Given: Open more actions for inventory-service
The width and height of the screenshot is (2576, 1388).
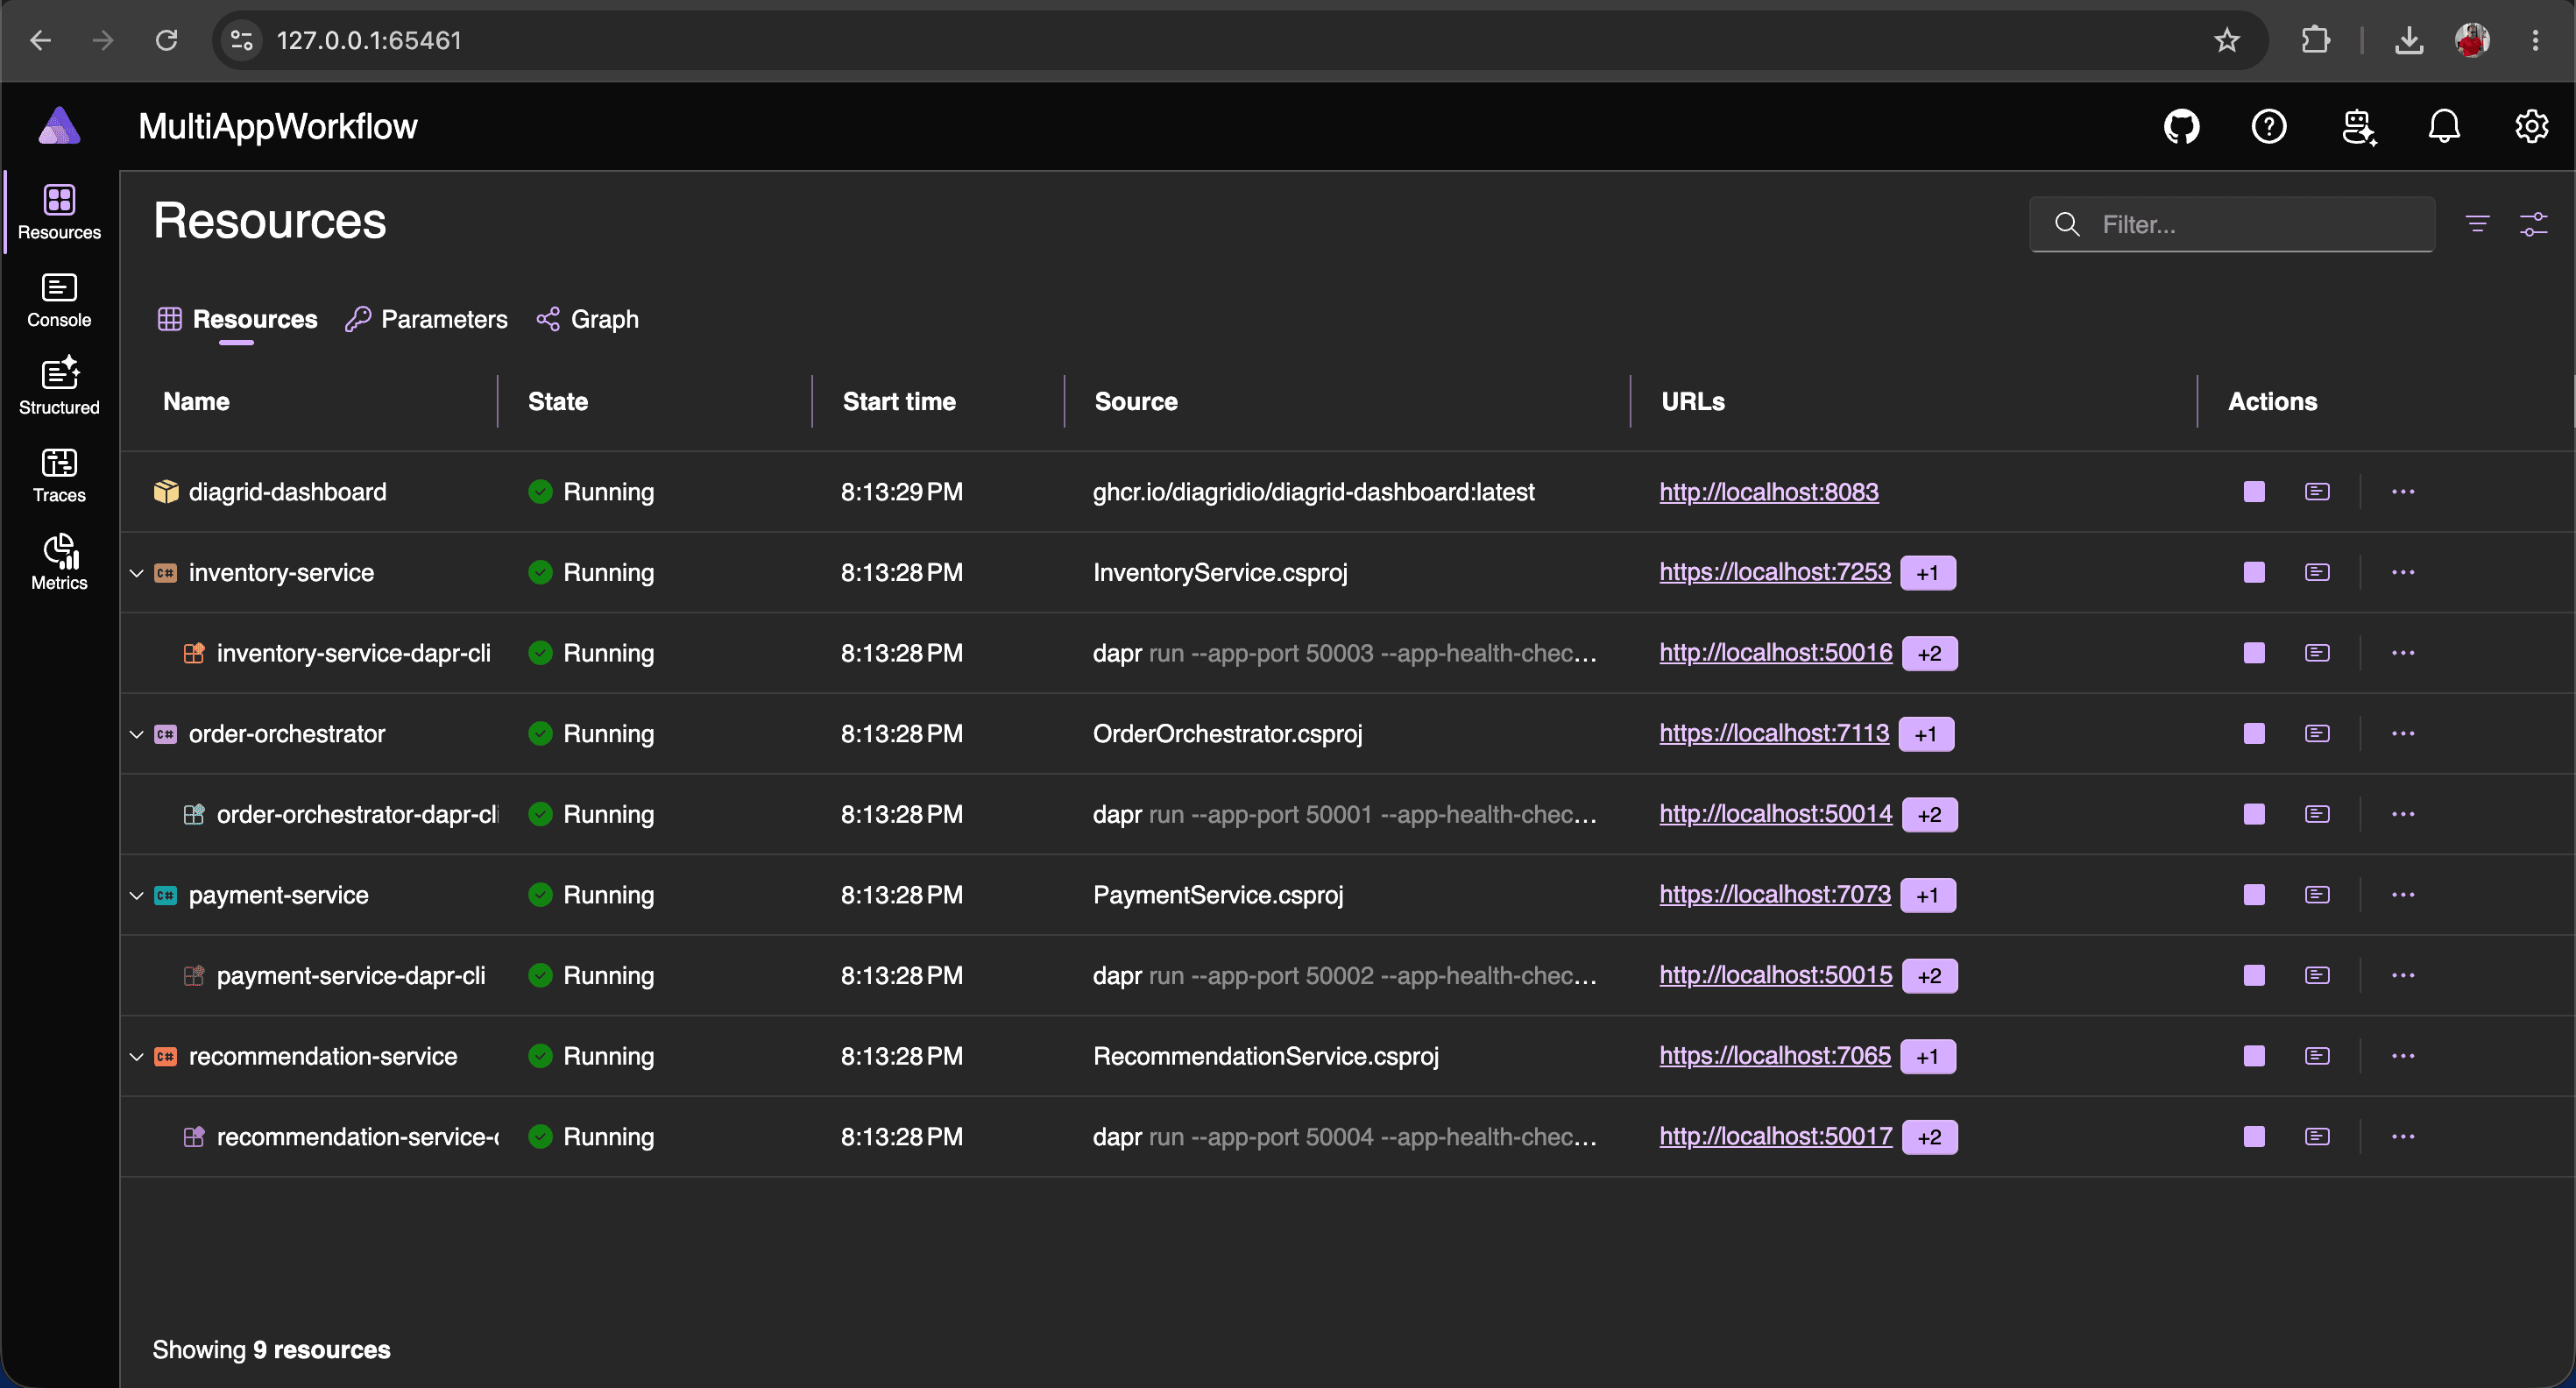Looking at the screenshot, I should pyautogui.click(x=2403, y=572).
